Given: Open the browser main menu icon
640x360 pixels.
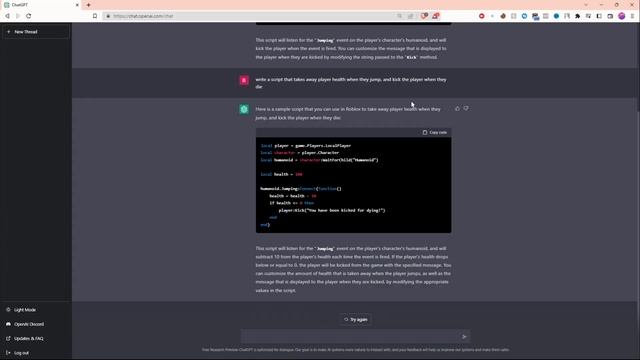Looking at the screenshot, I should coord(633,16).
